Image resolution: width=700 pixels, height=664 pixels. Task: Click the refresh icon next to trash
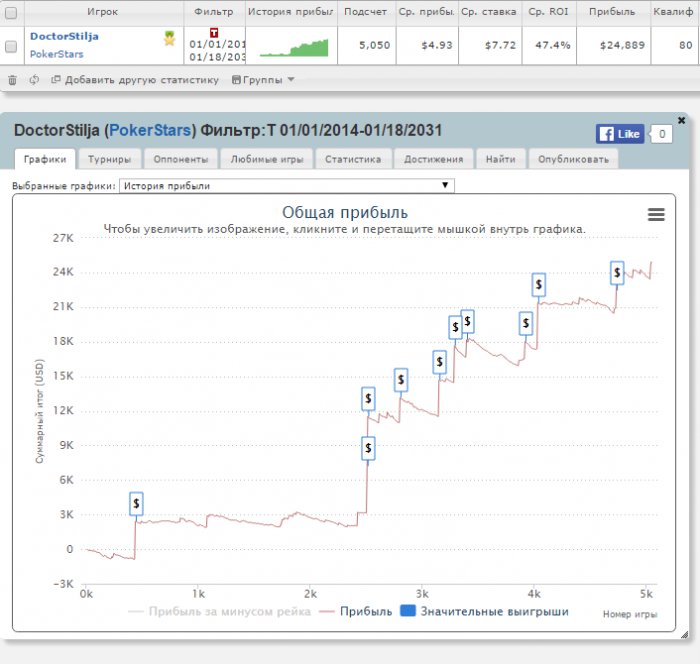(x=34, y=80)
